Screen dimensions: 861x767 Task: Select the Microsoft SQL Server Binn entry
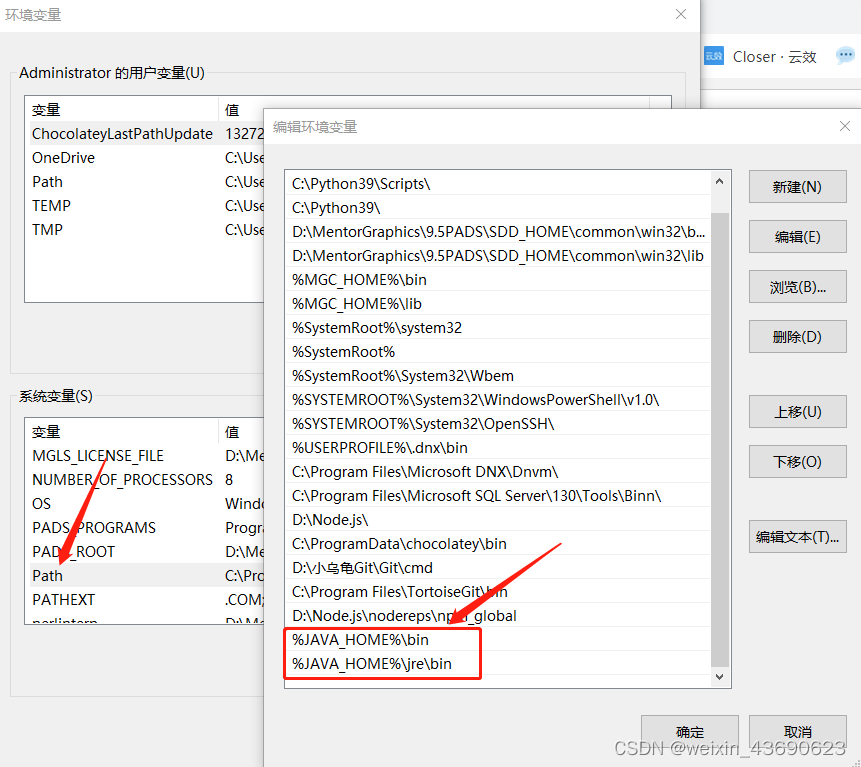tap(498, 496)
